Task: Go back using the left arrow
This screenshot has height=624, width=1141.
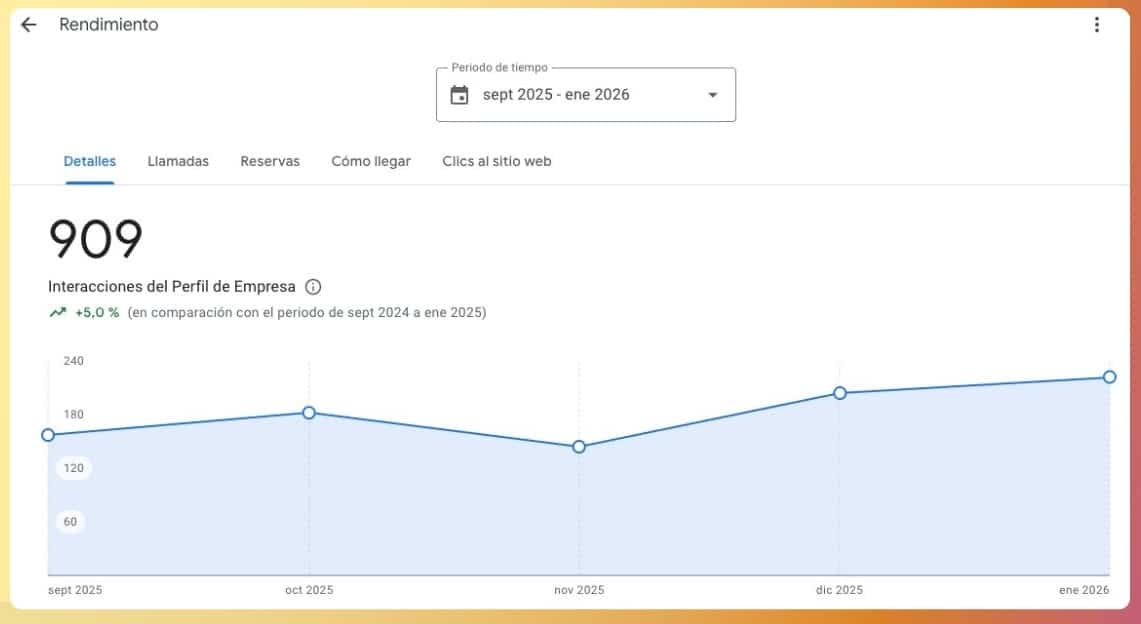Action: click(x=28, y=25)
